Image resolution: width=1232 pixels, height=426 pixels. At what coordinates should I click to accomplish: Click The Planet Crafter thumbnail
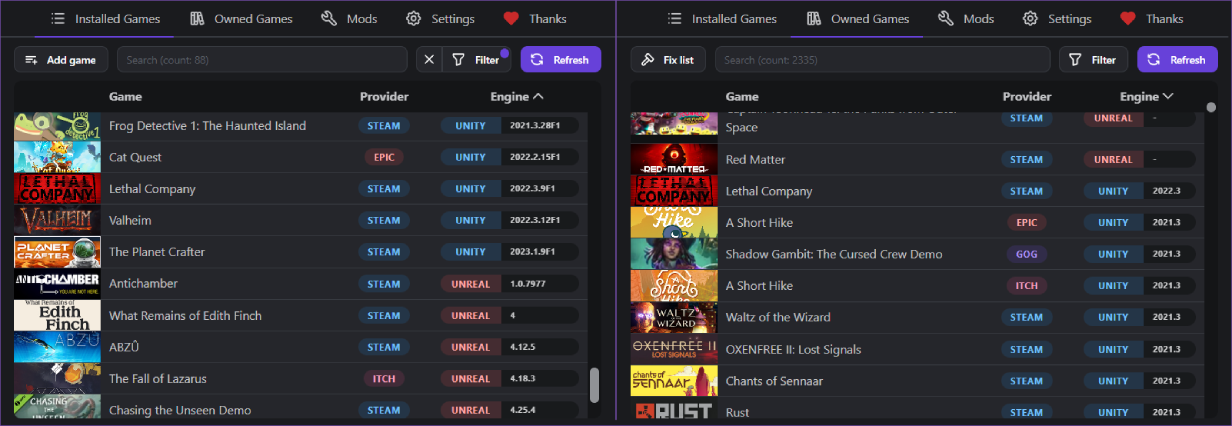point(57,252)
